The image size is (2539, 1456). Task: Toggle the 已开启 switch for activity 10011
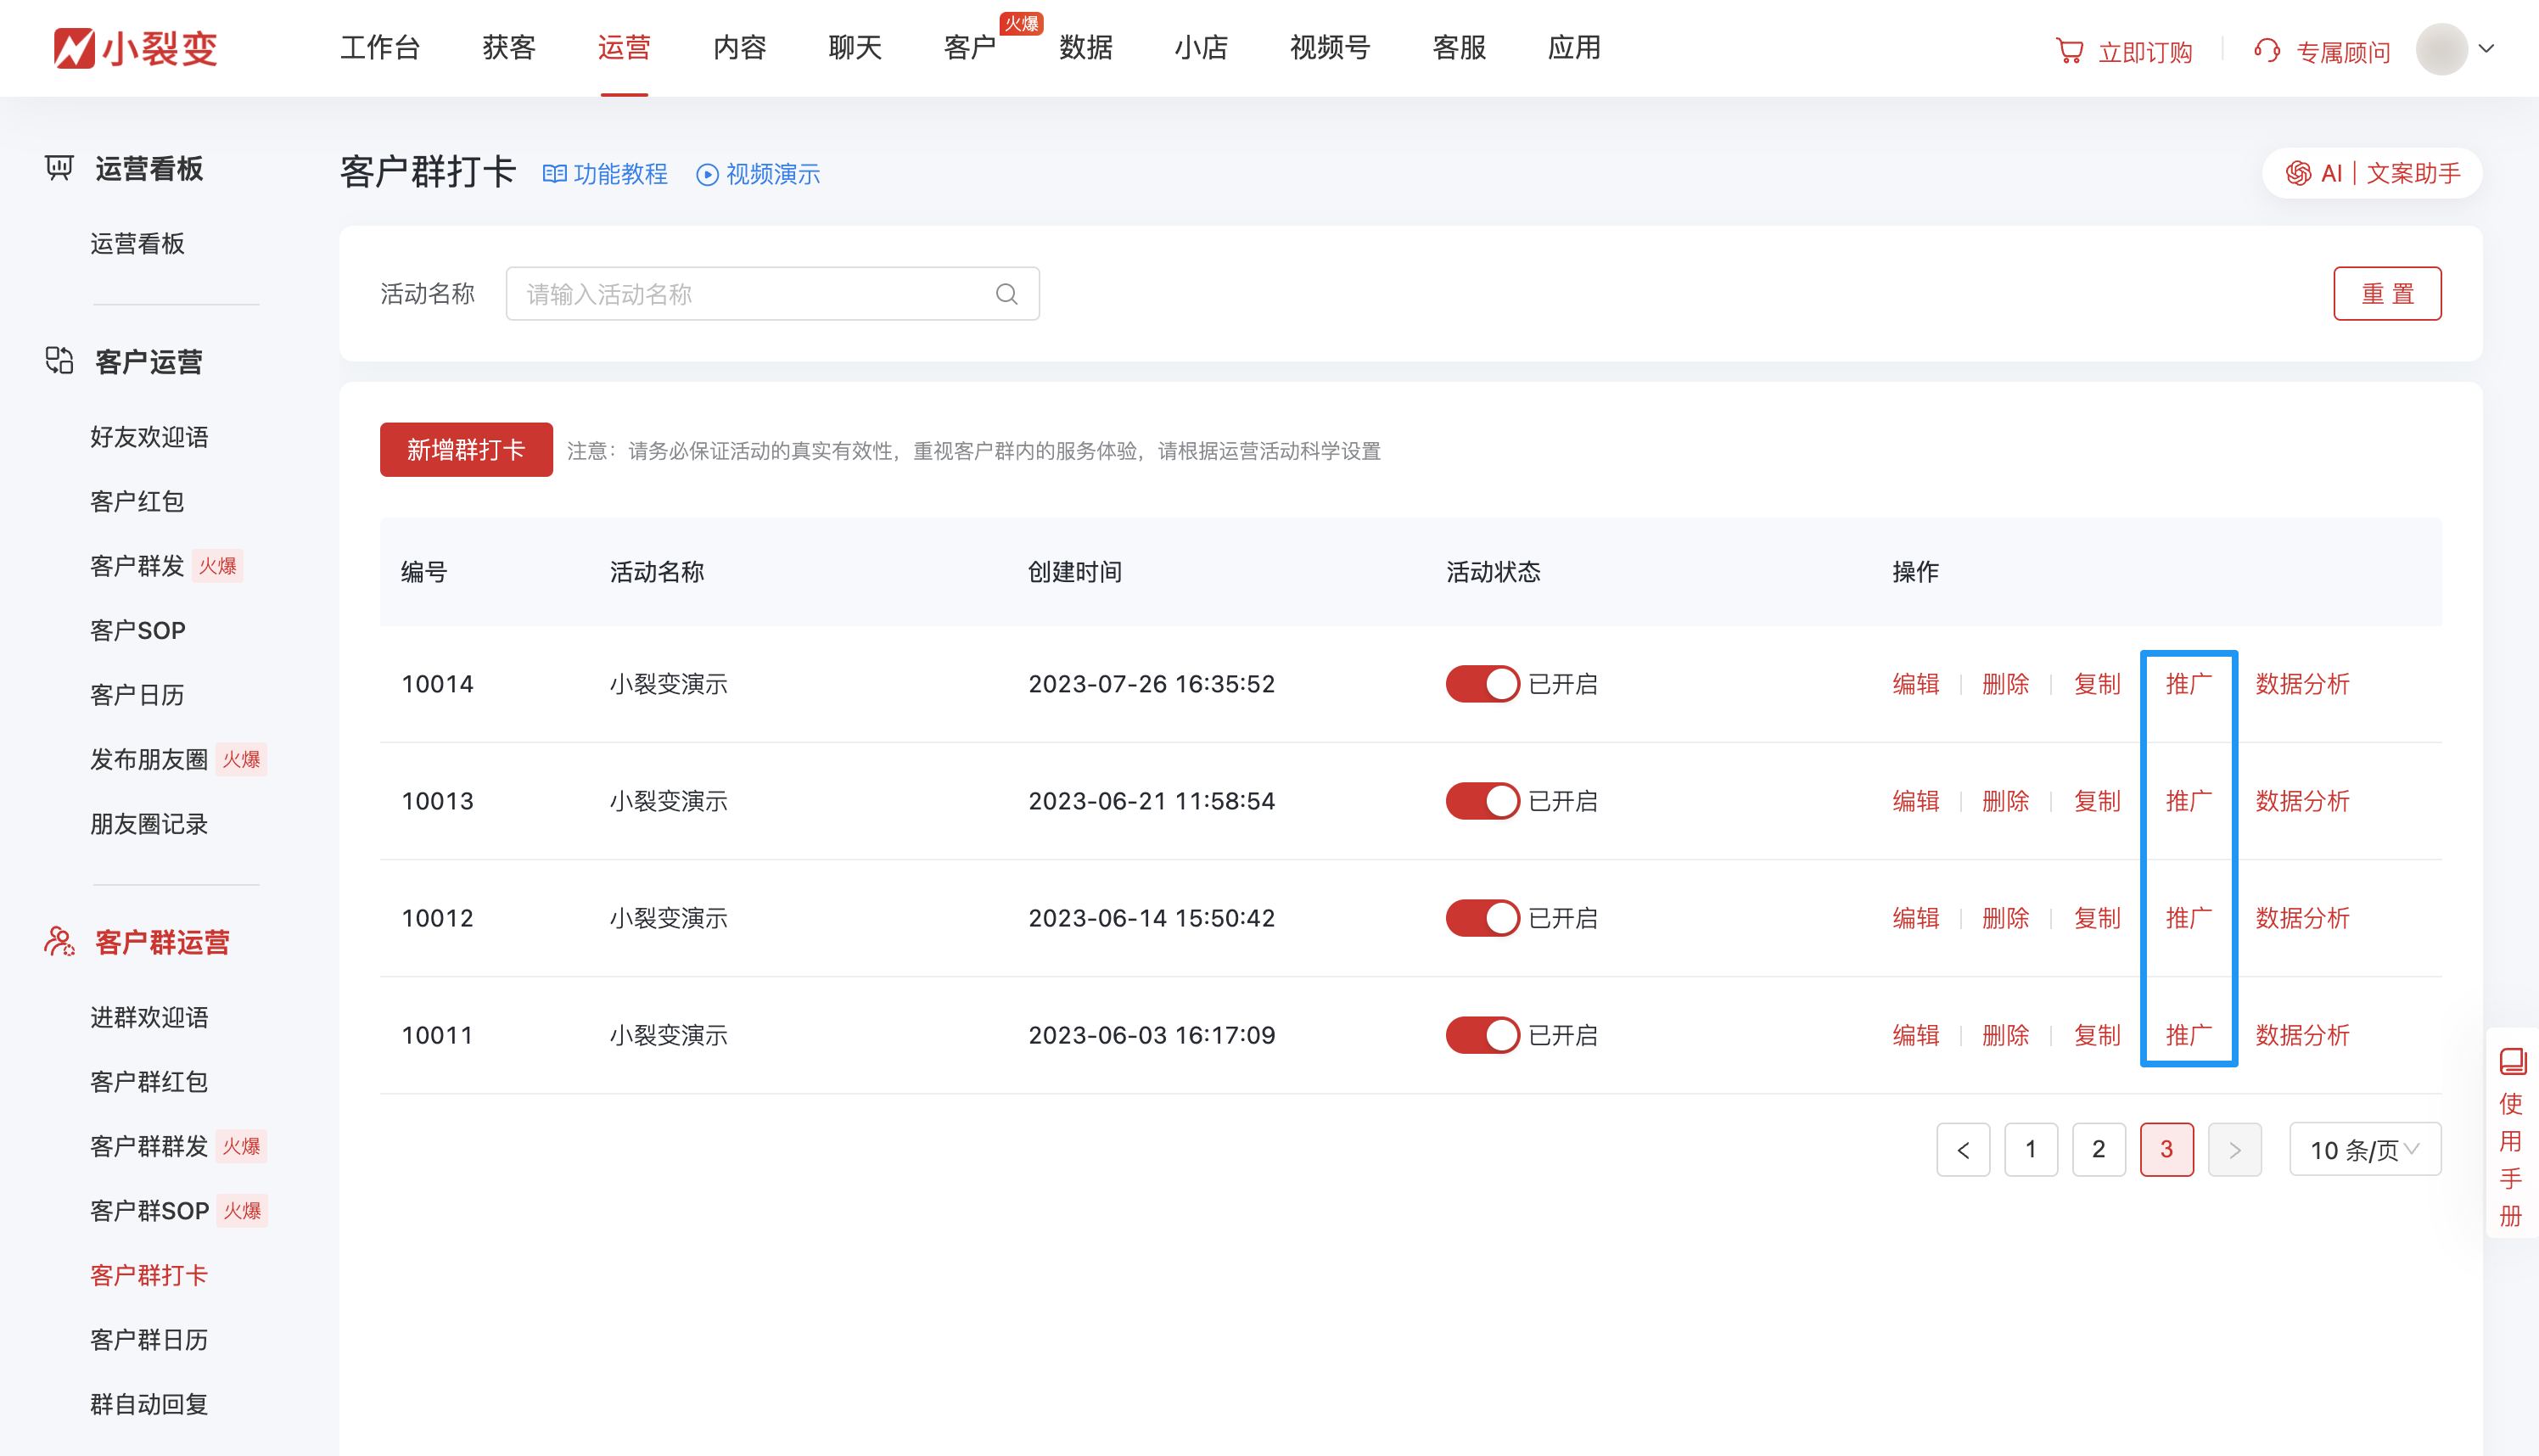1482,1035
